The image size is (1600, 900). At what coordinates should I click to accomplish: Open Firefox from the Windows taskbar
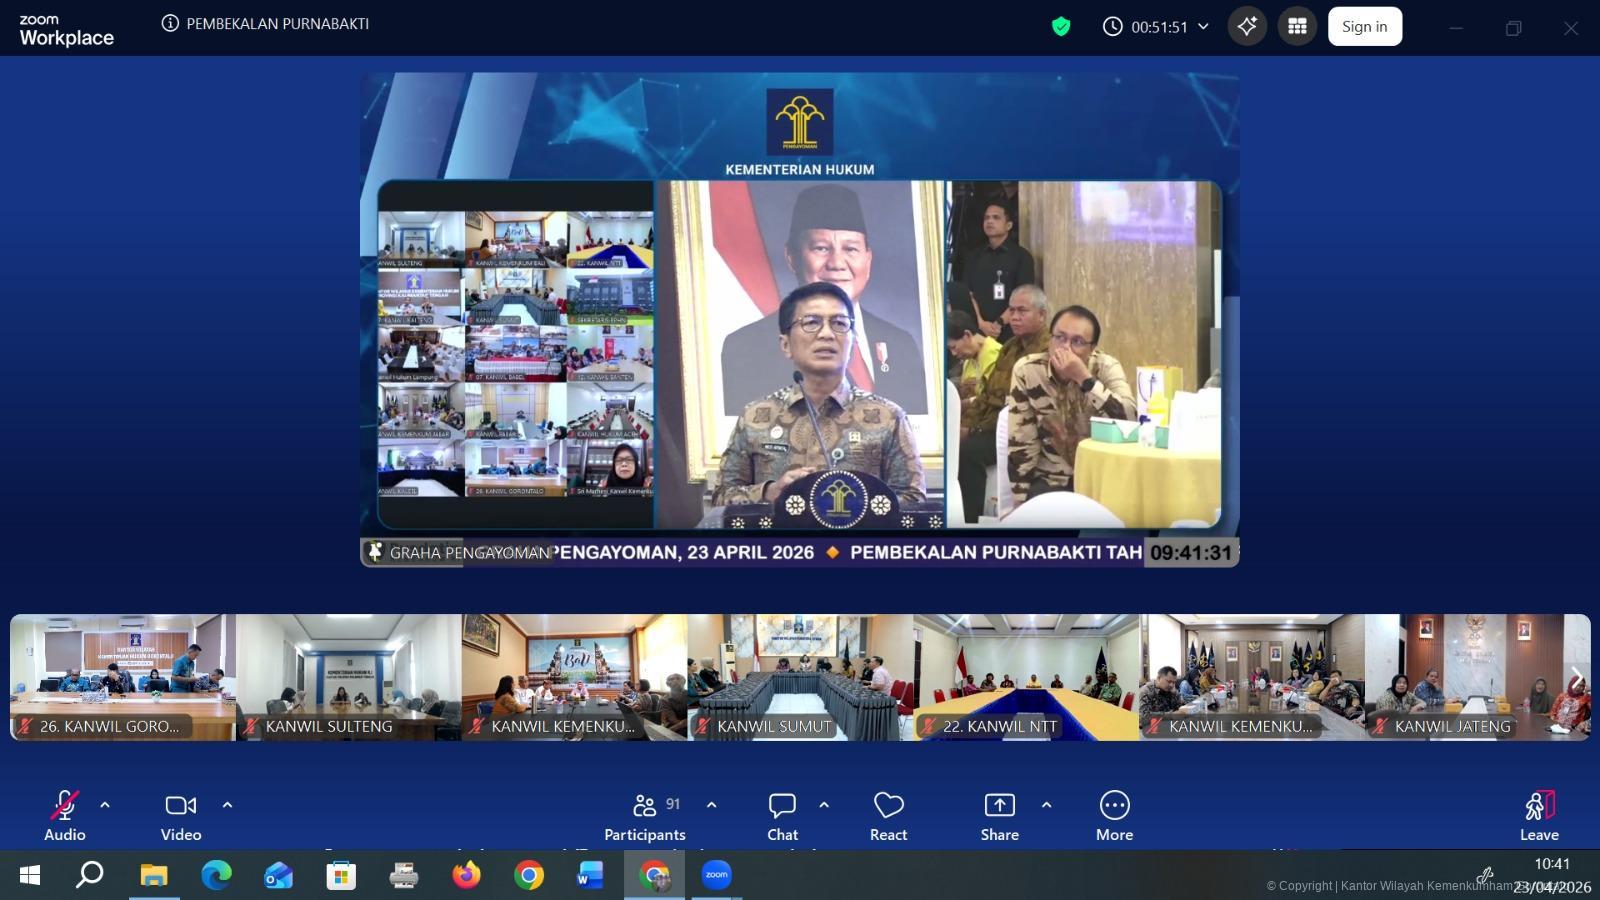tap(466, 876)
